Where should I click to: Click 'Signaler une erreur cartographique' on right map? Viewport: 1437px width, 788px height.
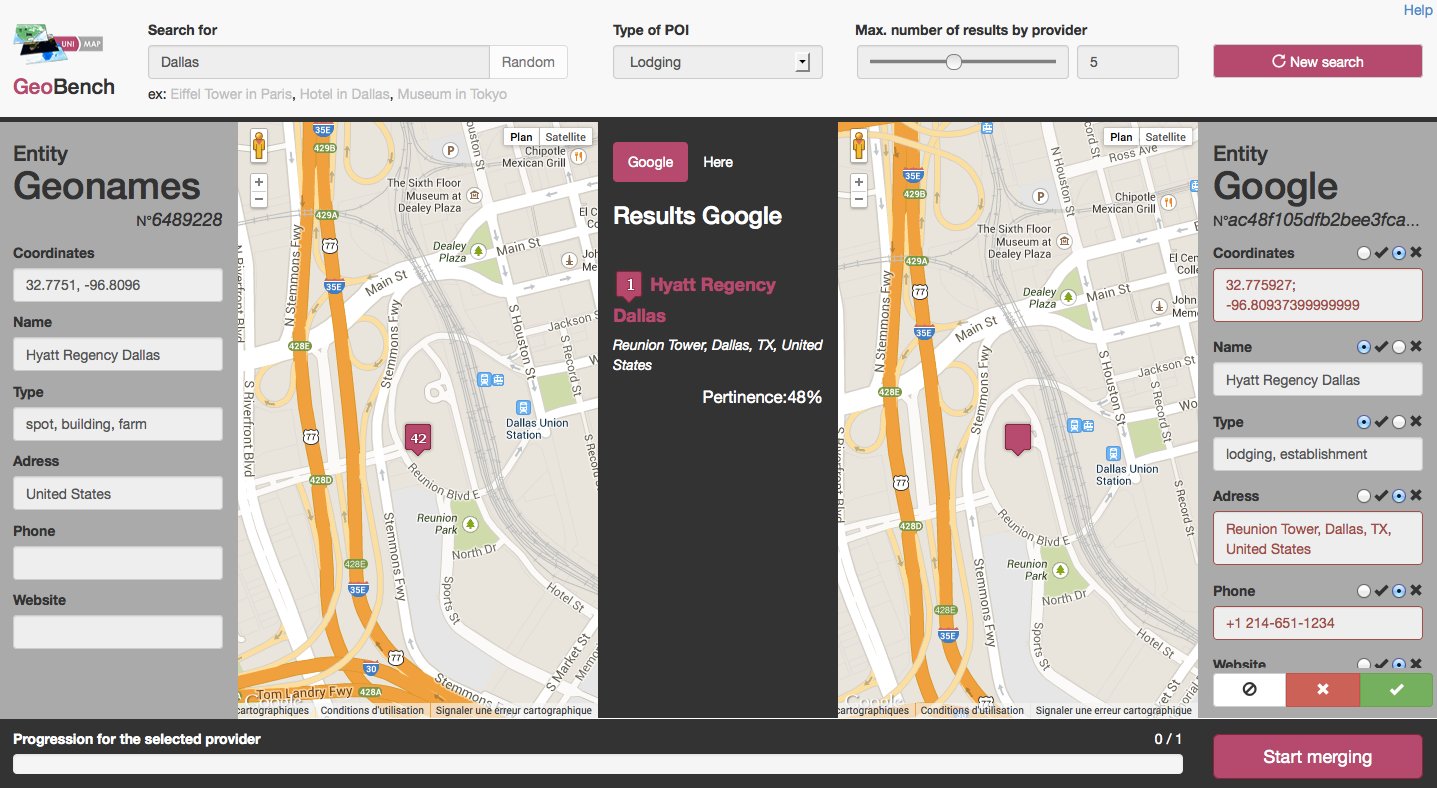pos(1114,711)
